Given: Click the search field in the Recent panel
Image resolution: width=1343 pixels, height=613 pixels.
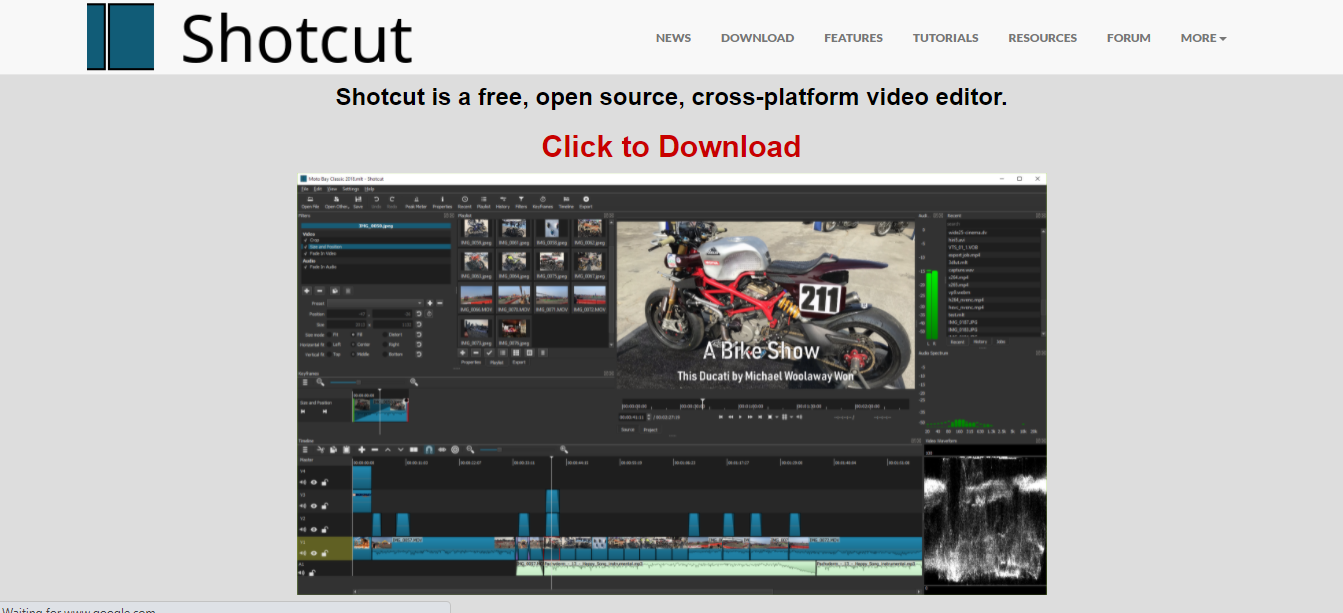Looking at the screenshot, I should click(x=994, y=224).
